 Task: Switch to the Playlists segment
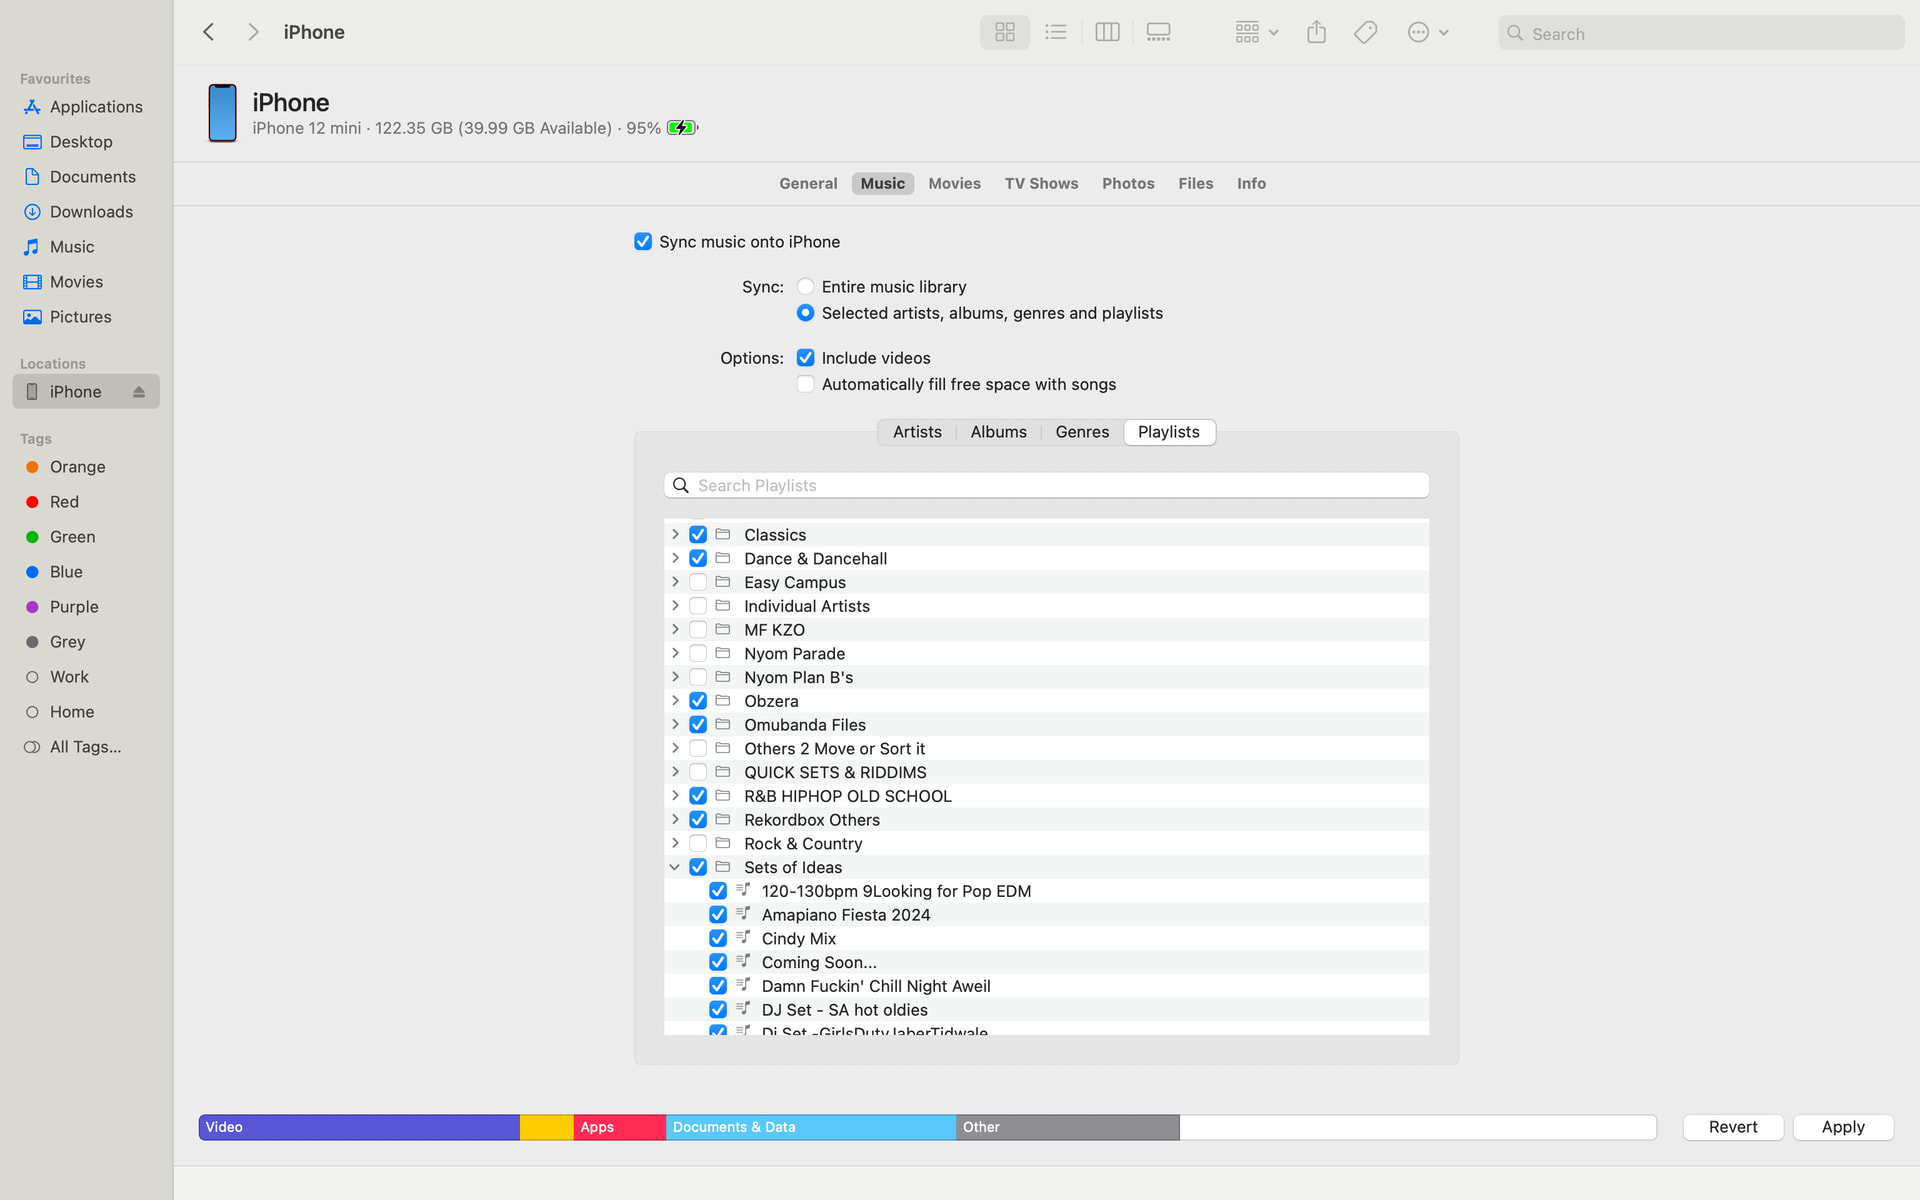(x=1169, y=432)
